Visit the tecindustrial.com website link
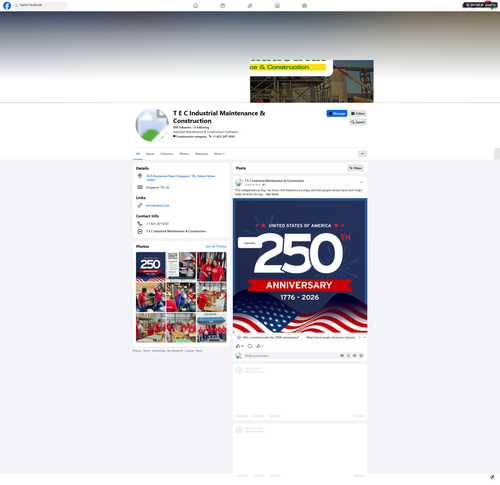500x485 pixels. pos(158,205)
